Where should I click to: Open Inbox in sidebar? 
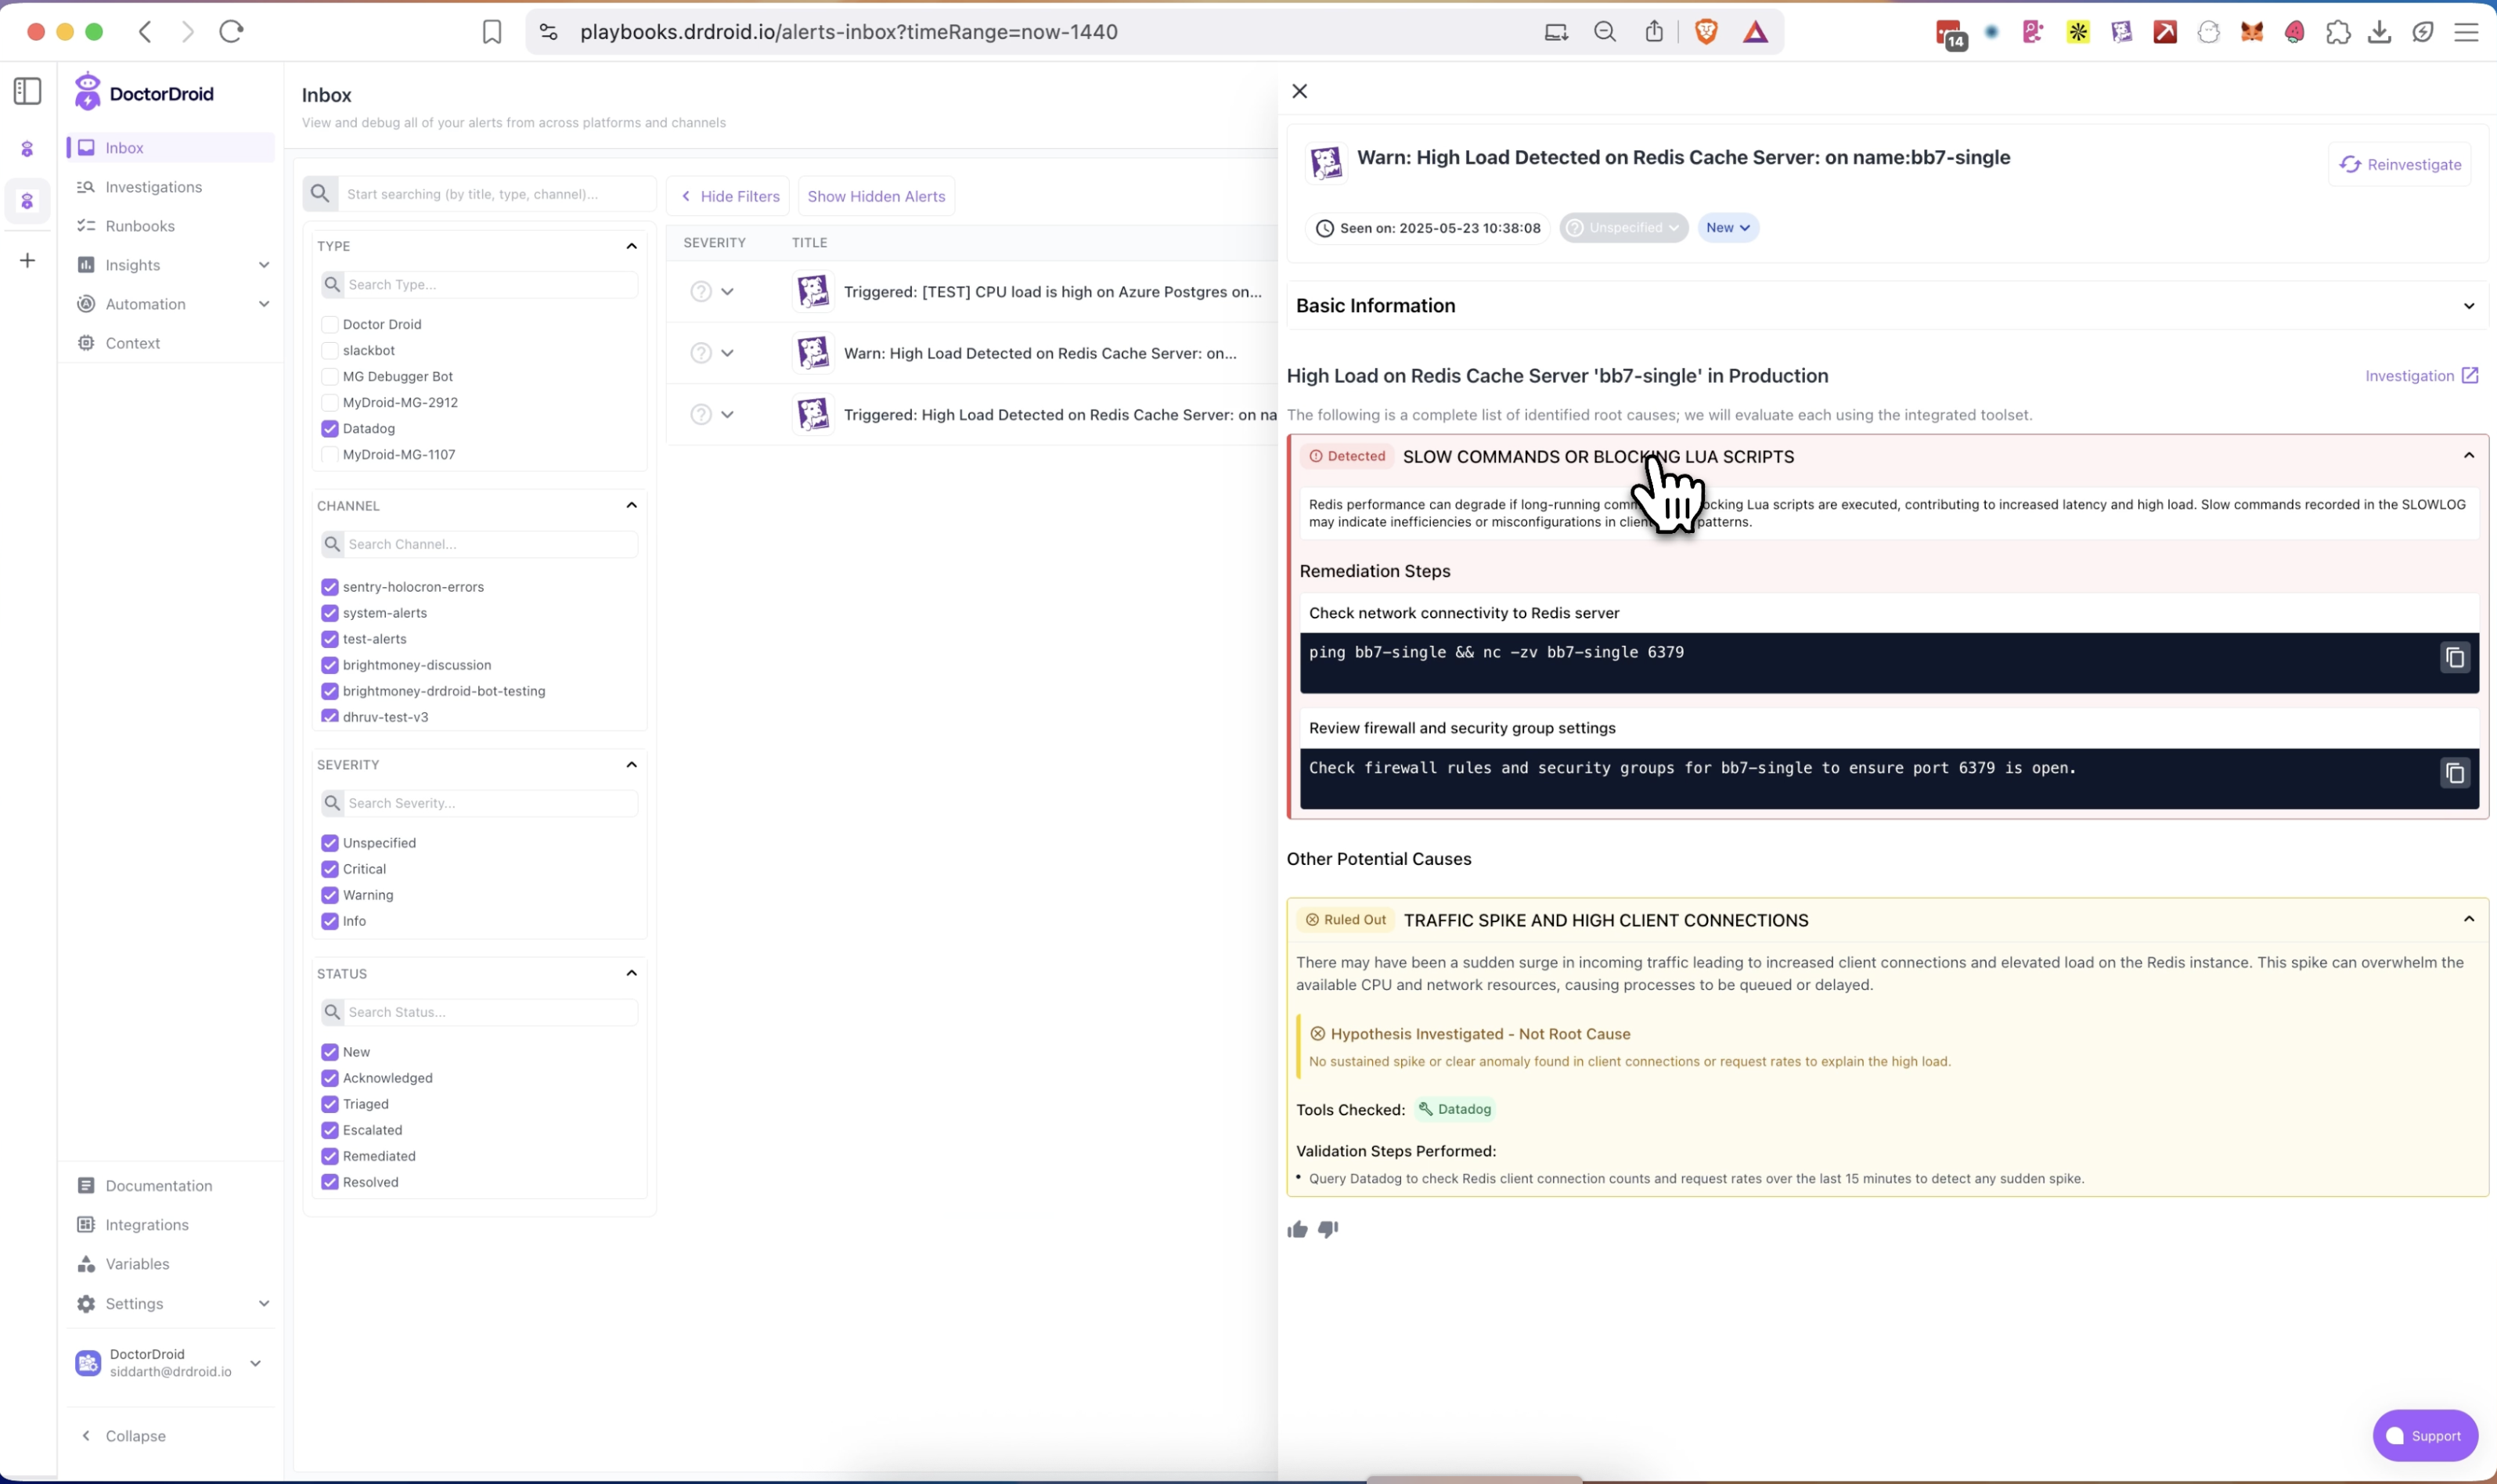pos(171,148)
